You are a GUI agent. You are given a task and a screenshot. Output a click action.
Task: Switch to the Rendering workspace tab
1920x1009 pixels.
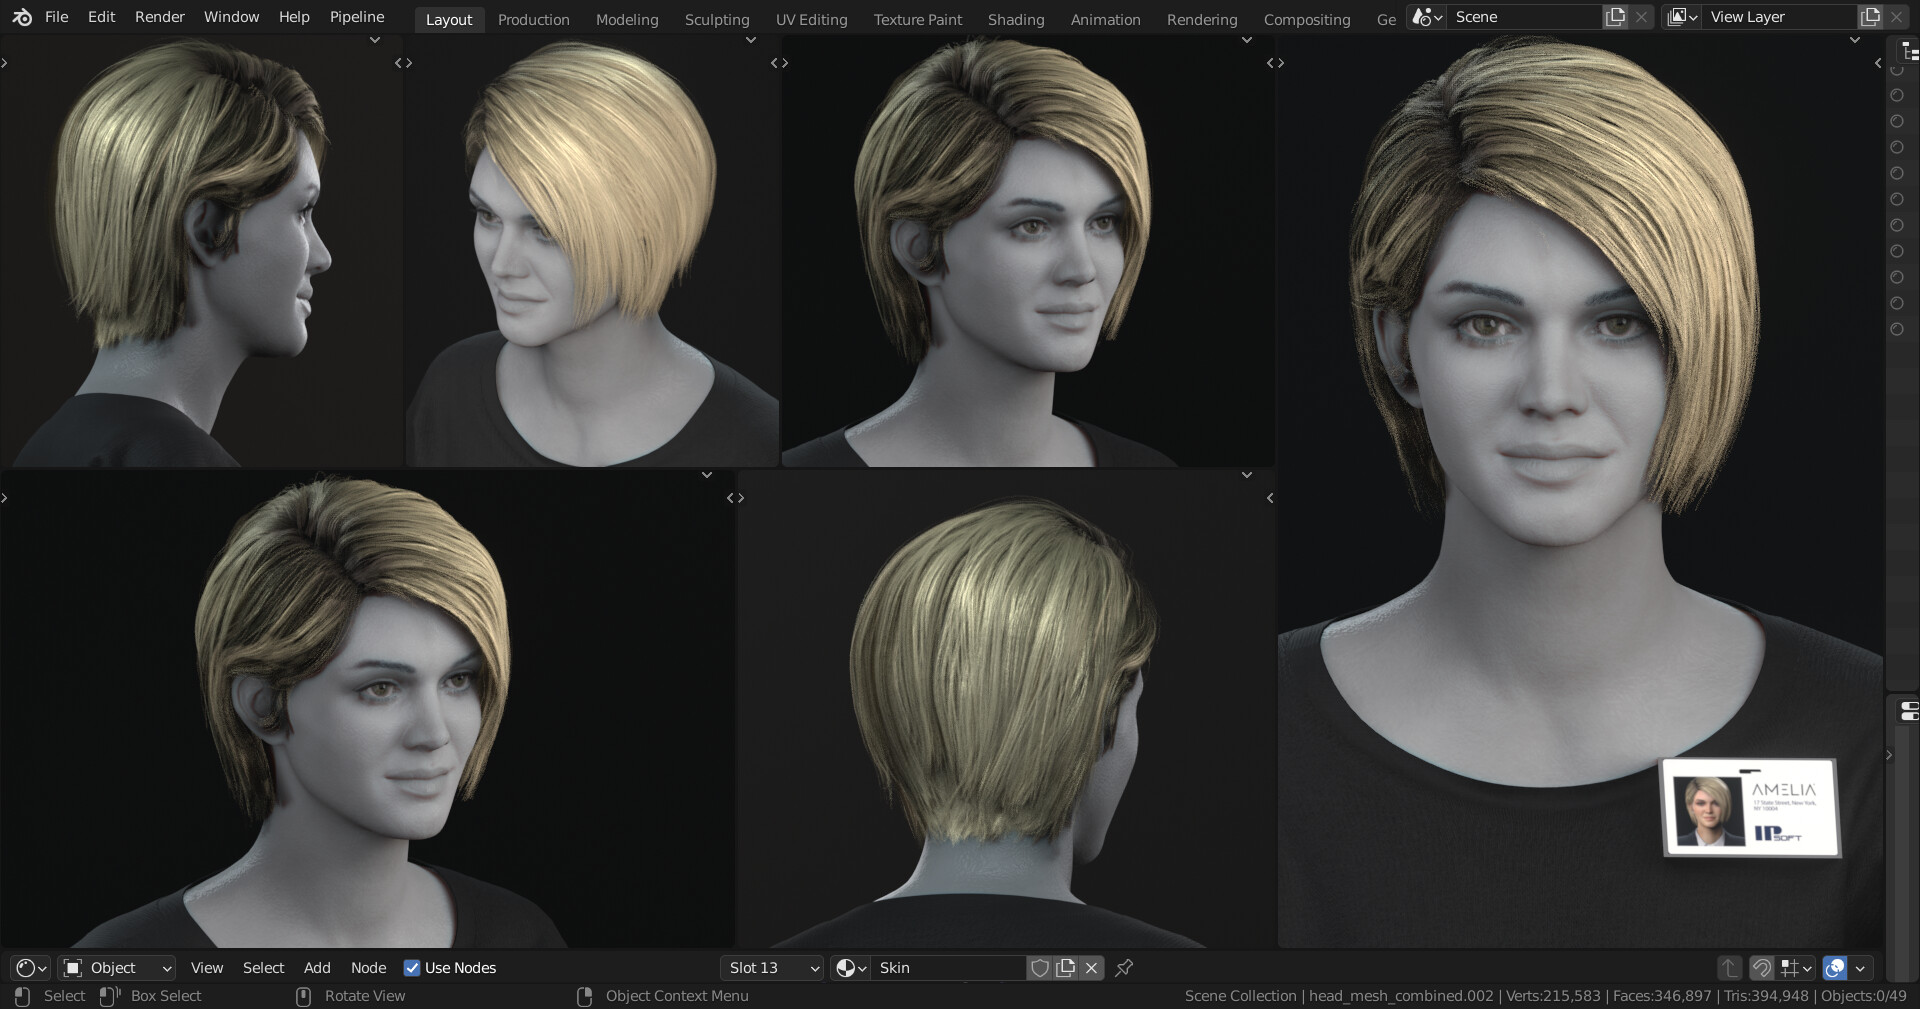click(x=1202, y=19)
